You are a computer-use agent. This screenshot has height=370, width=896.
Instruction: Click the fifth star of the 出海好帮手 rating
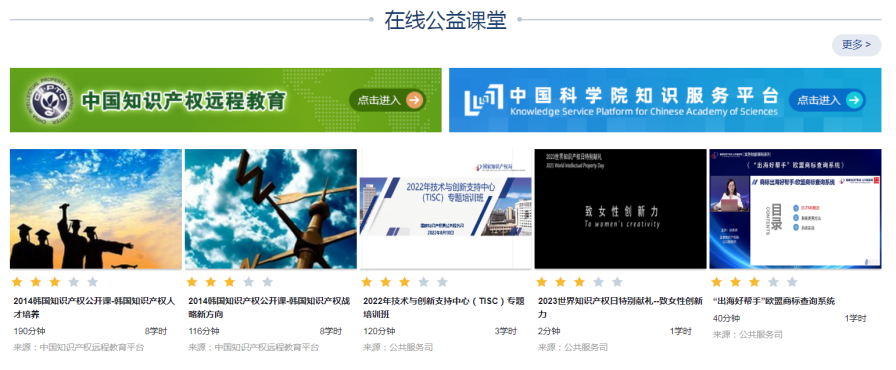coord(792,282)
